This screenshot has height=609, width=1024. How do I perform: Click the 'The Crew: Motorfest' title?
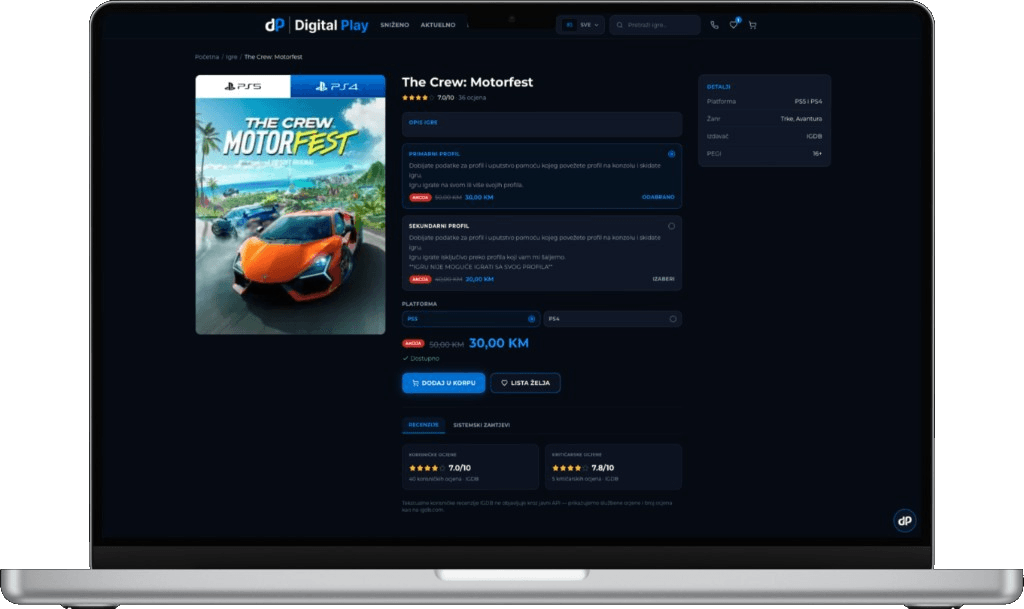467,82
